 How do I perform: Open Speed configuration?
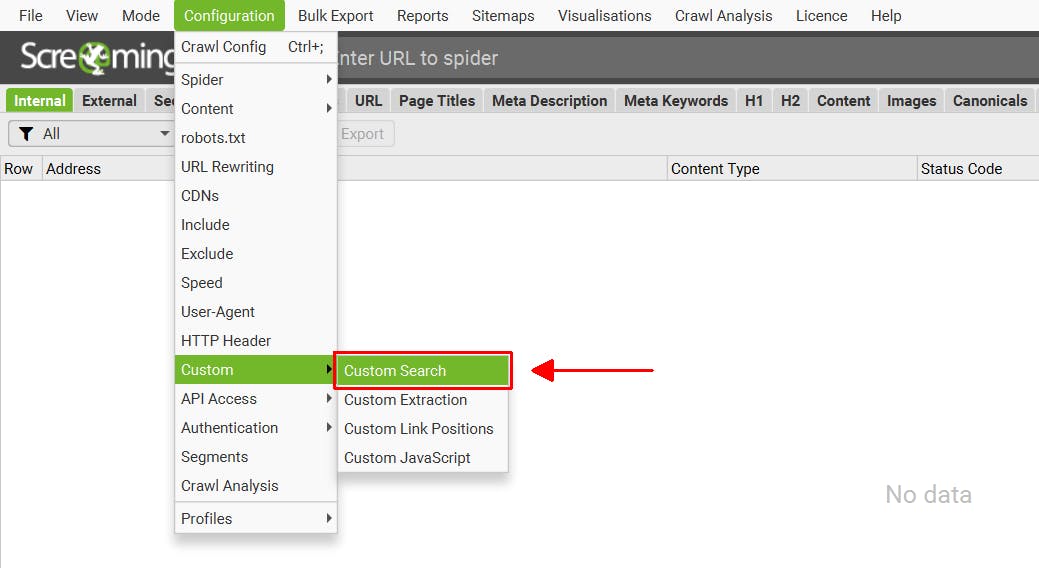pyautogui.click(x=256, y=283)
